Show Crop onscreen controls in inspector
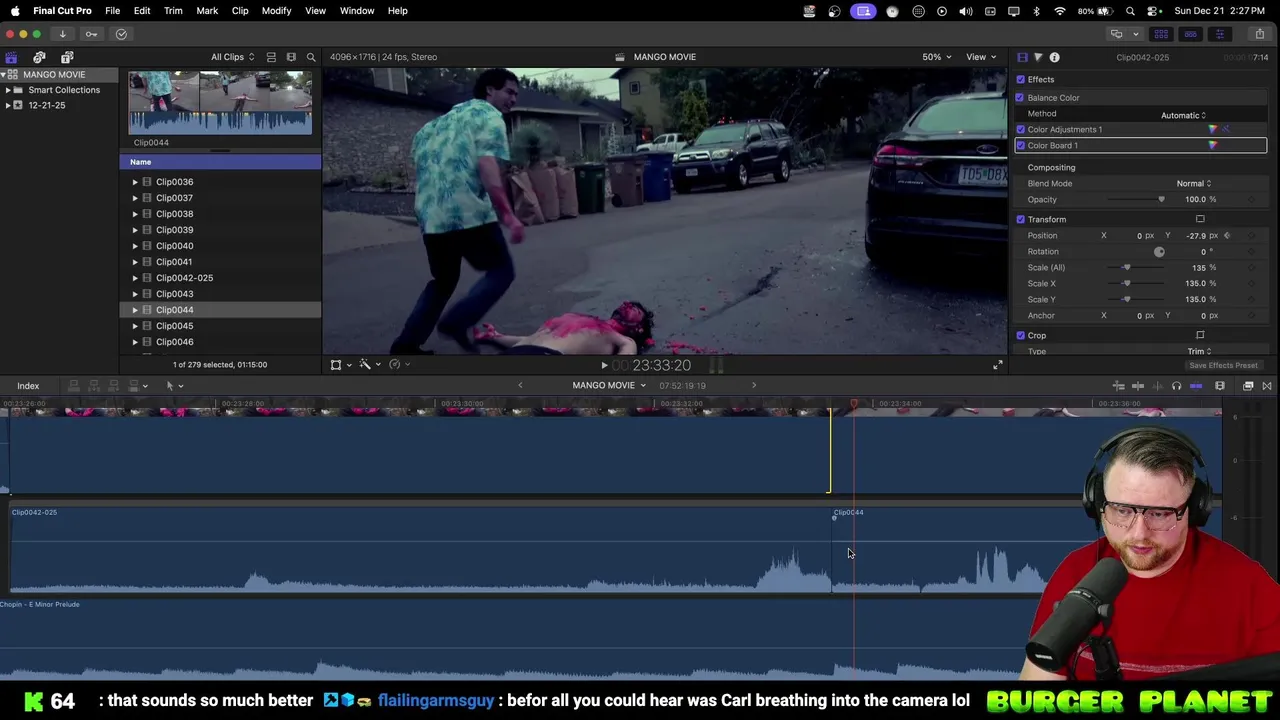The width and height of the screenshot is (1280, 720). tap(1200, 336)
